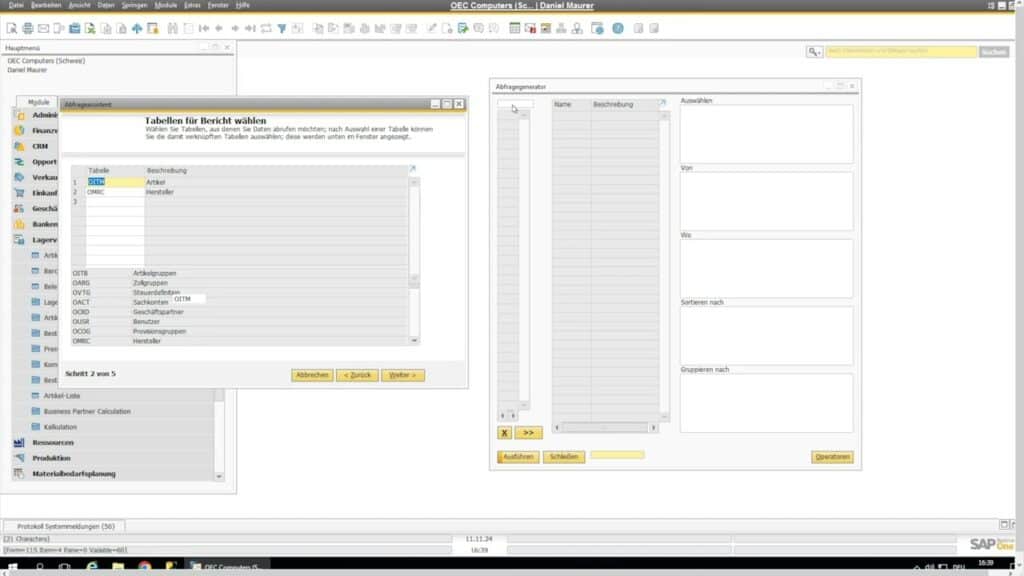Click the Administration module icon
The height and width of the screenshot is (576, 1024).
point(19,115)
